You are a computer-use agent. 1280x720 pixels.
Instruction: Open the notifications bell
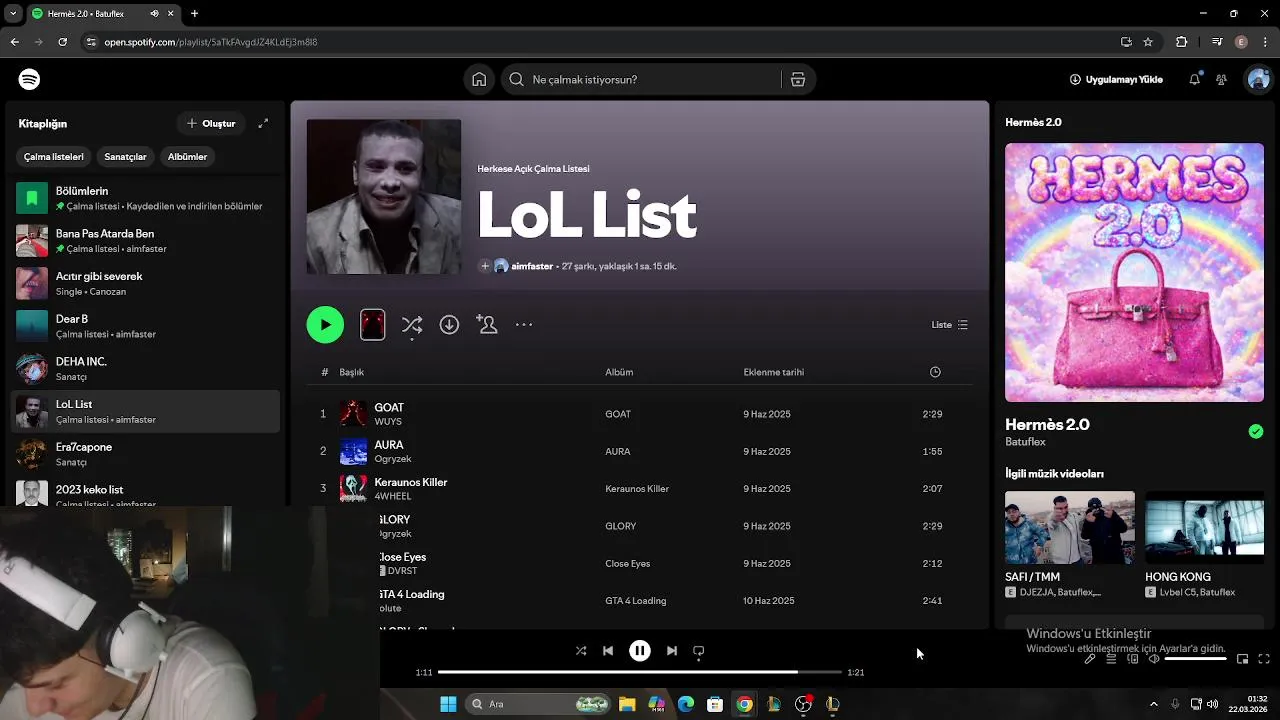pyautogui.click(x=1194, y=79)
